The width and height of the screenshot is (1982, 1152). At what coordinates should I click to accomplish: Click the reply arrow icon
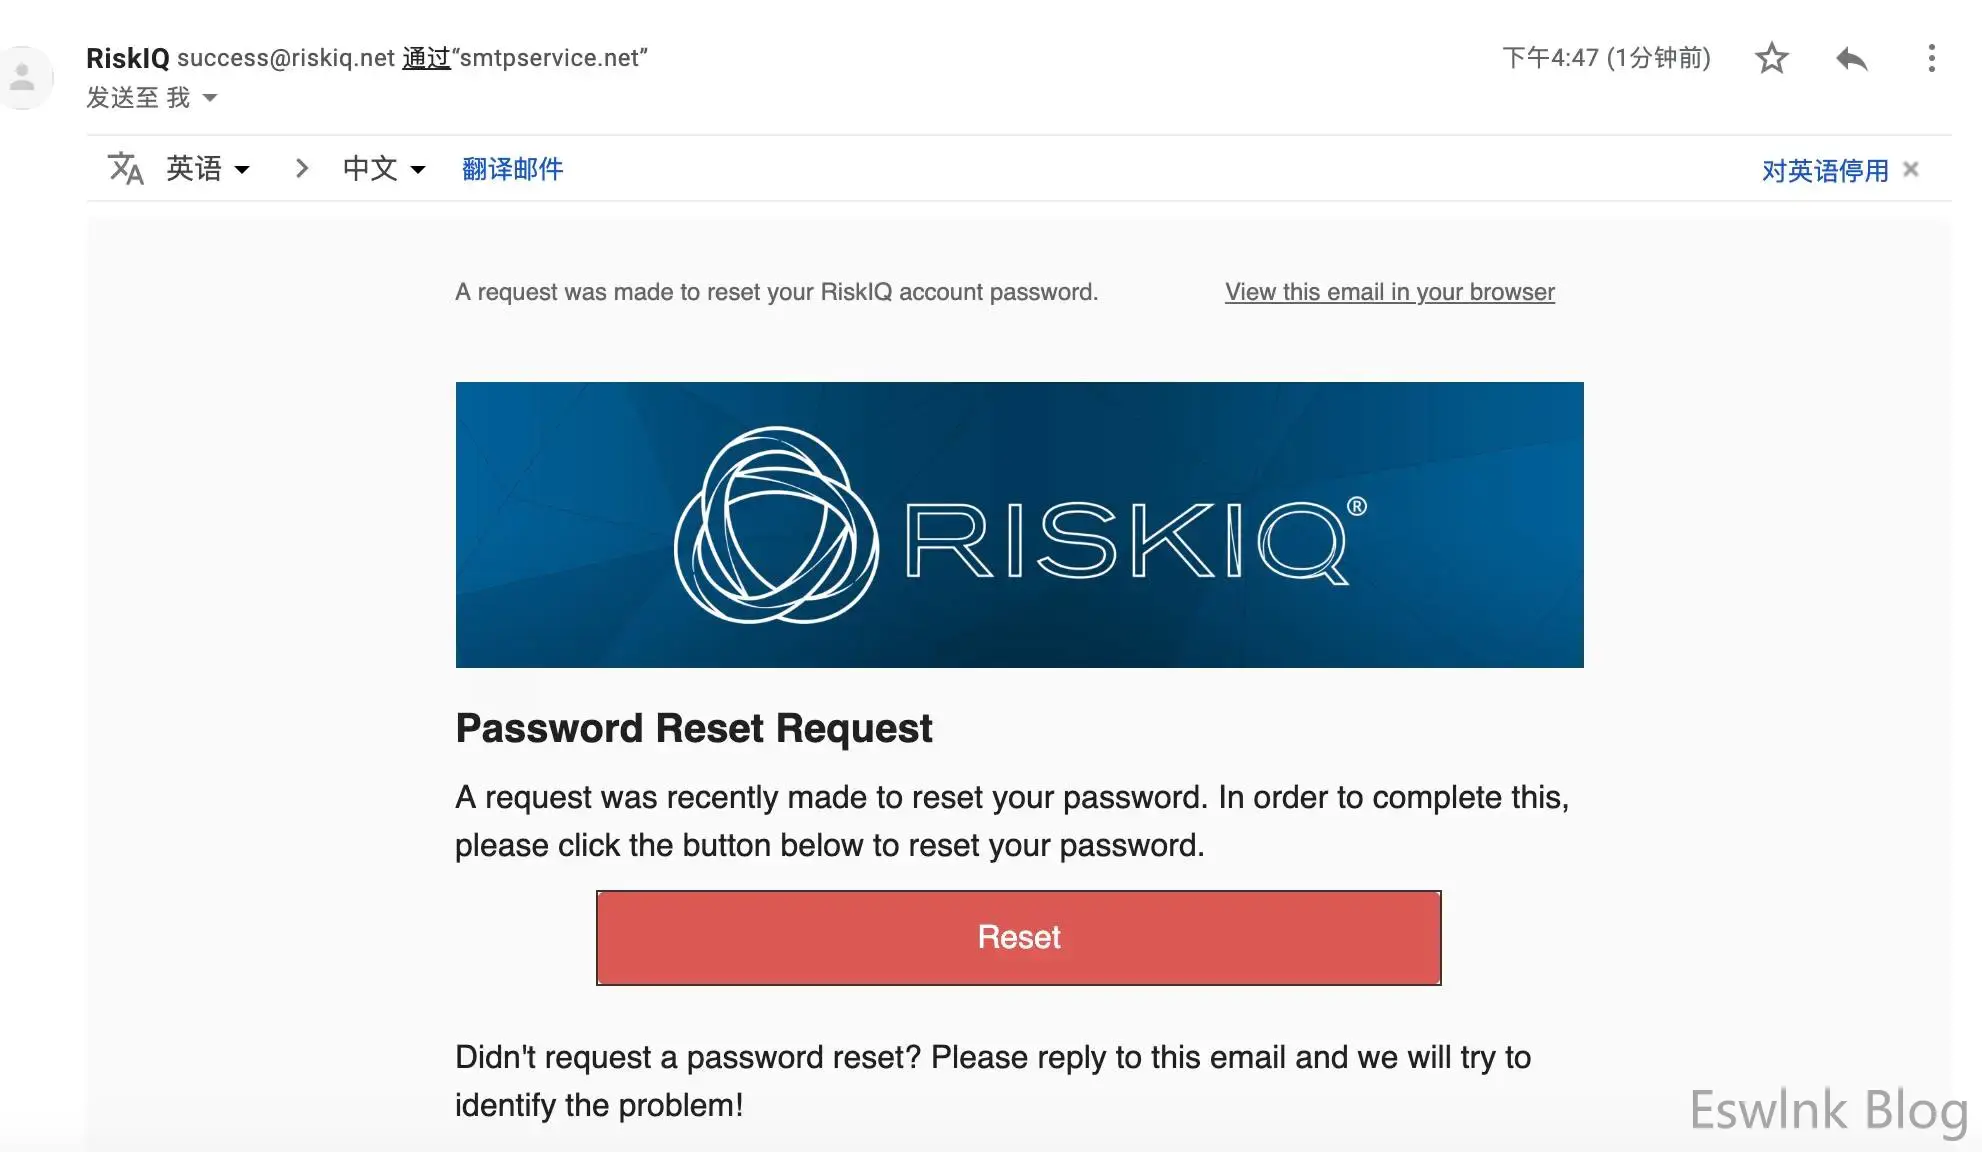[x=1851, y=59]
